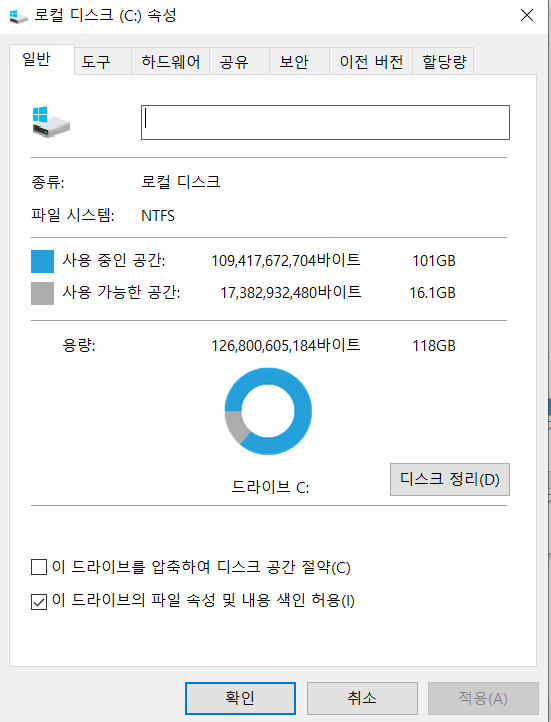
Task: Open the 이전 버전 tab
Action: point(371,61)
